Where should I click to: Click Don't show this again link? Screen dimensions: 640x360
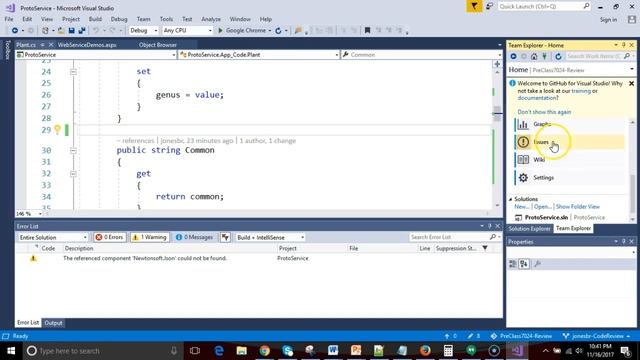pyautogui.click(x=544, y=112)
